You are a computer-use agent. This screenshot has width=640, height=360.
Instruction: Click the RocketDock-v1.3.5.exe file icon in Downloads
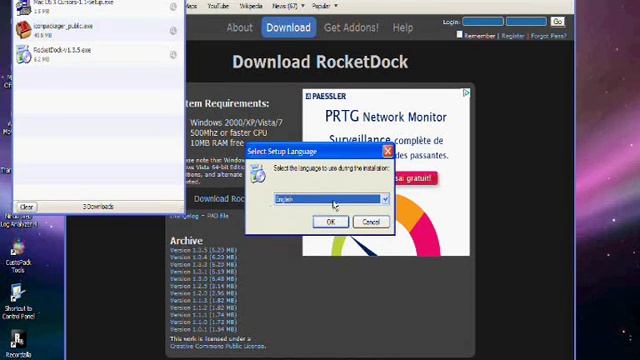click(23, 54)
